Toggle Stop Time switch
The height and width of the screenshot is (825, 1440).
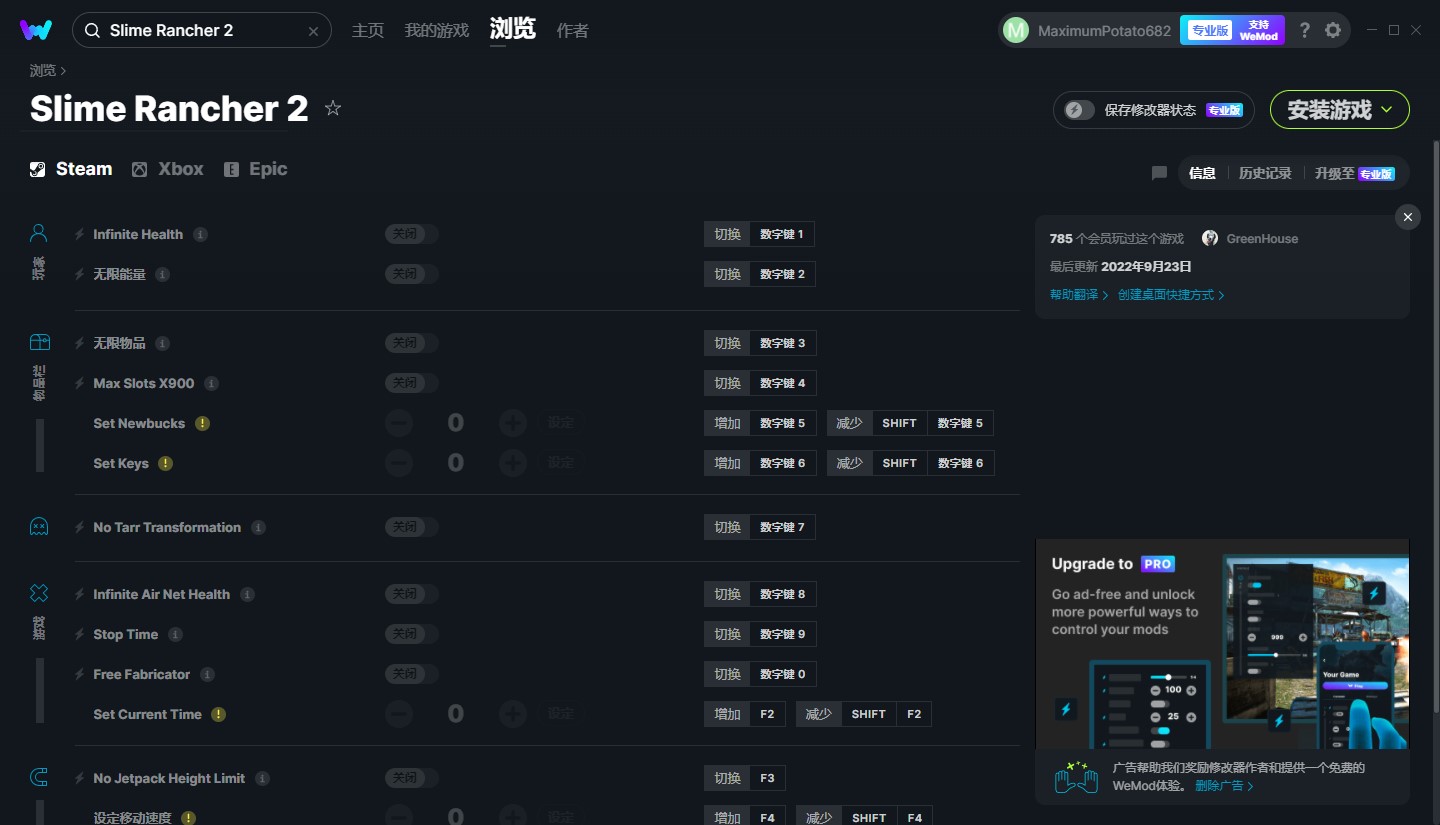[411, 634]
